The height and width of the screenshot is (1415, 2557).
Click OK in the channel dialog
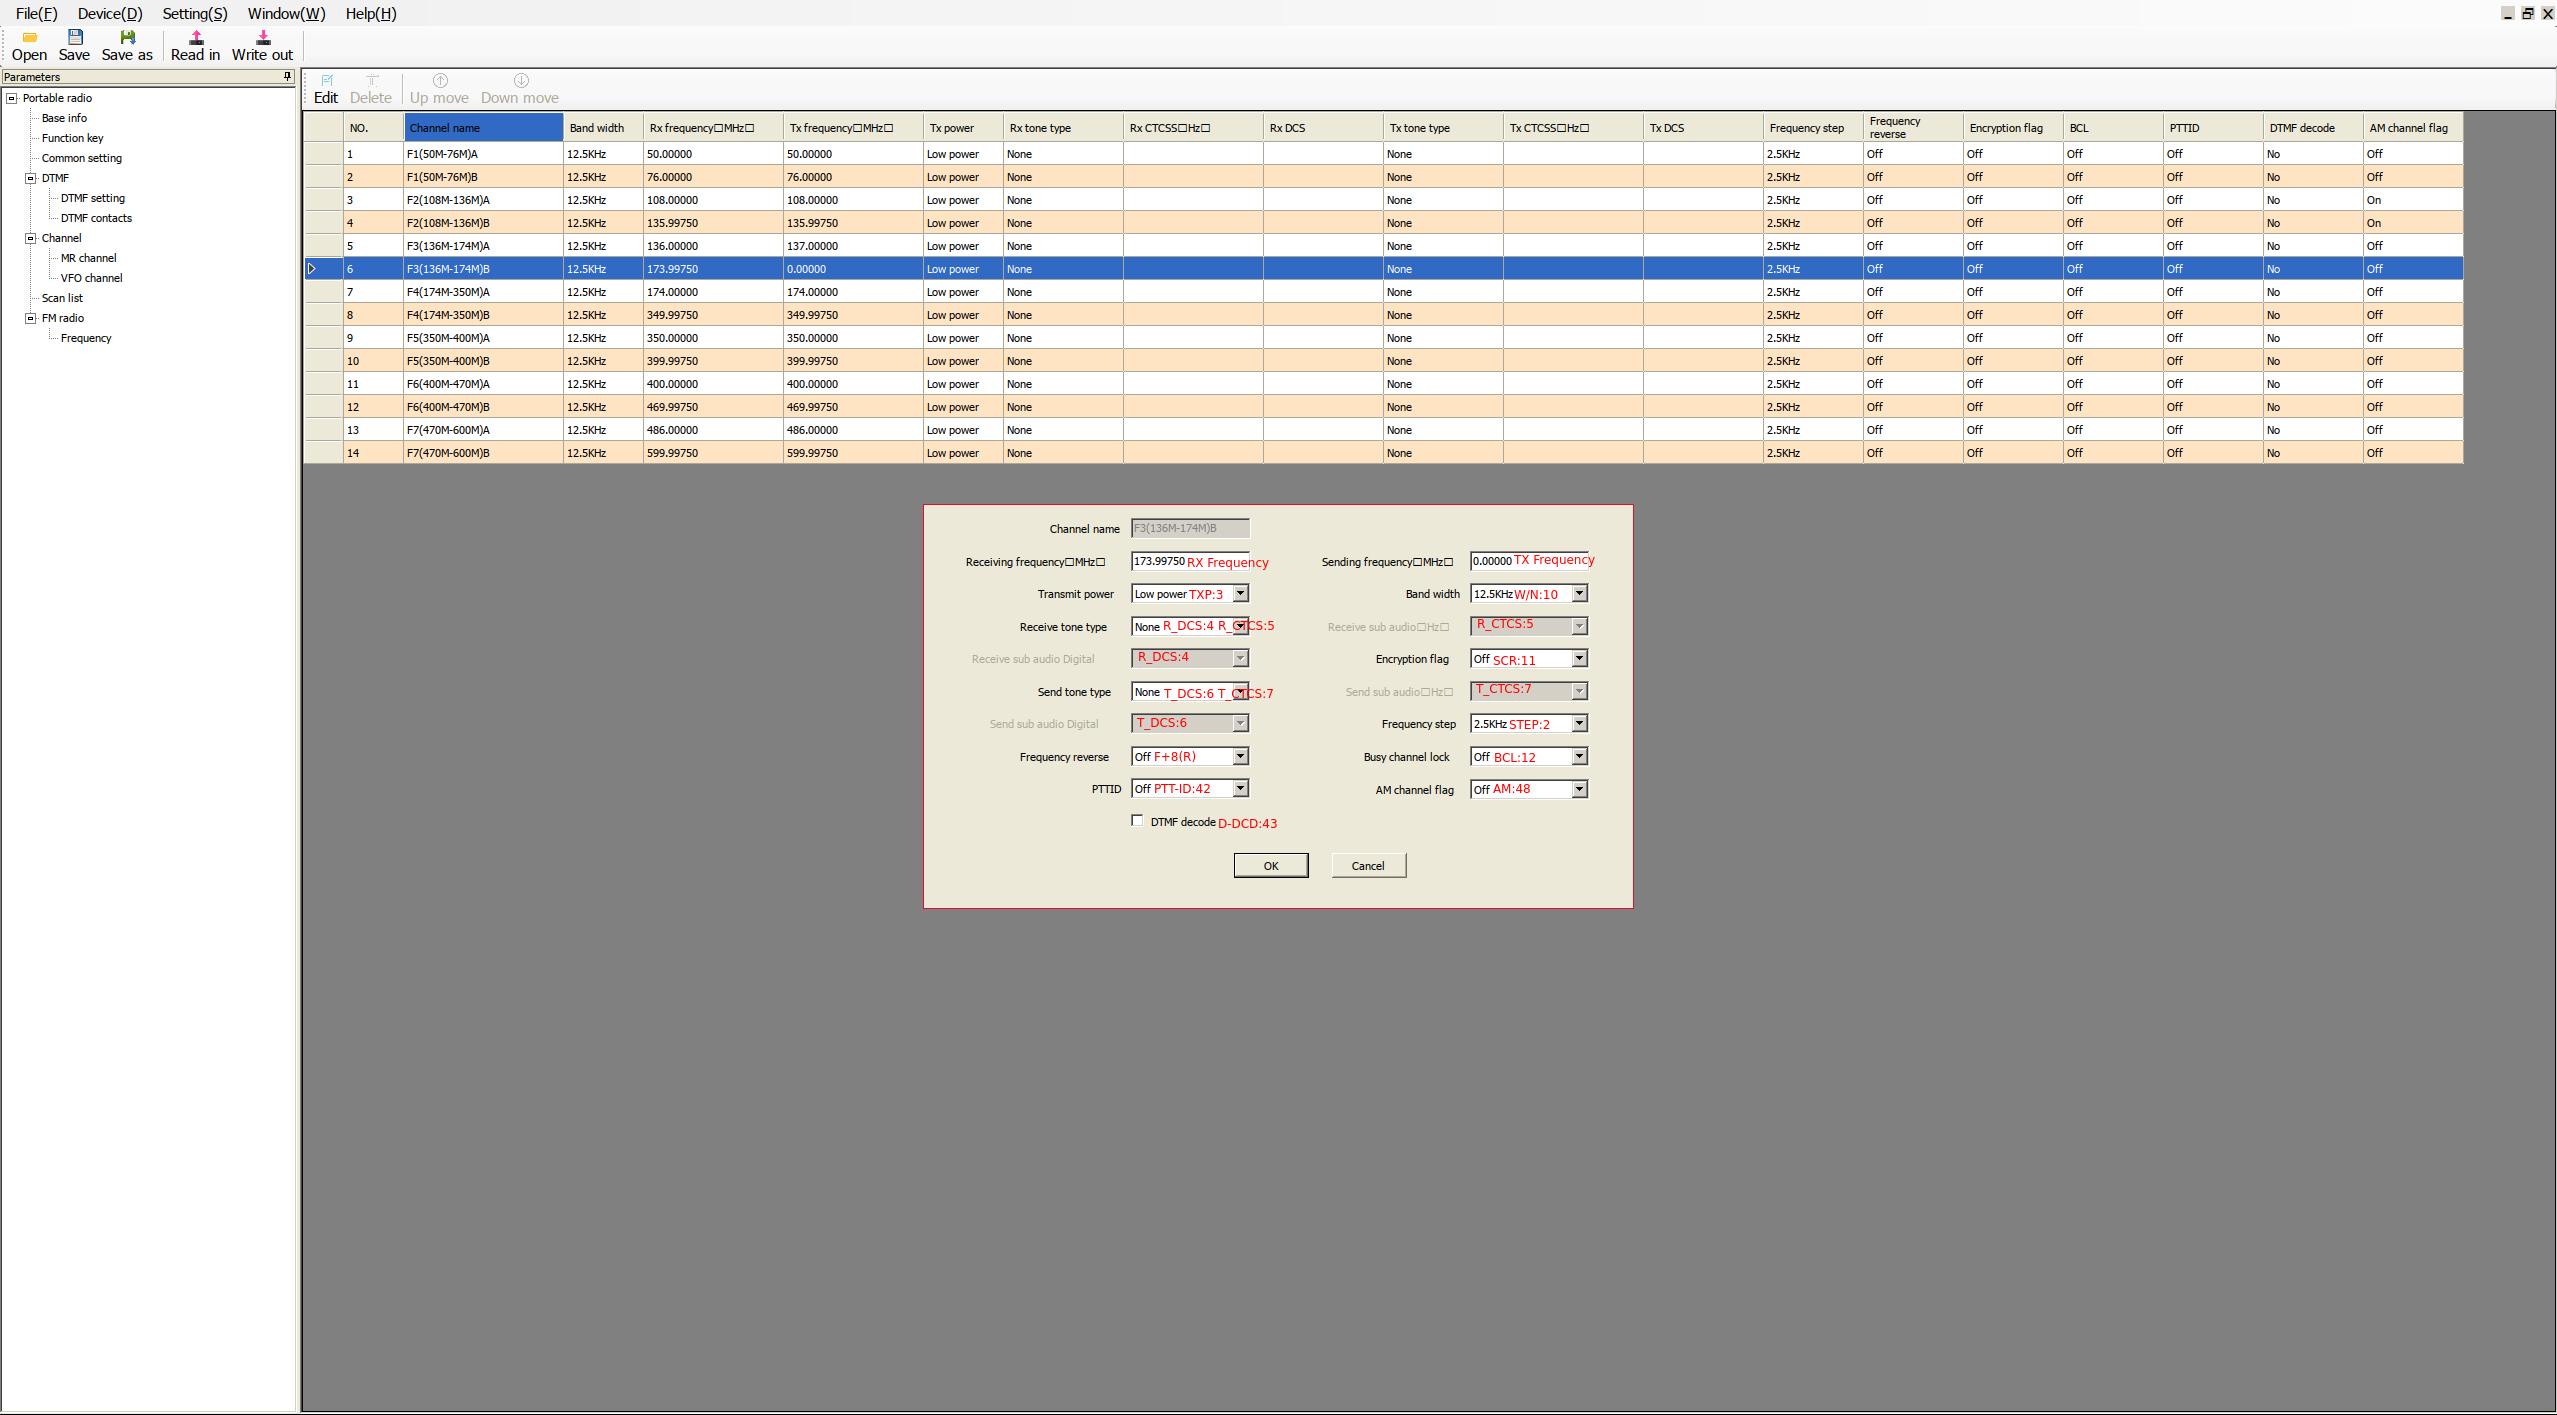tap(1270, 866)
